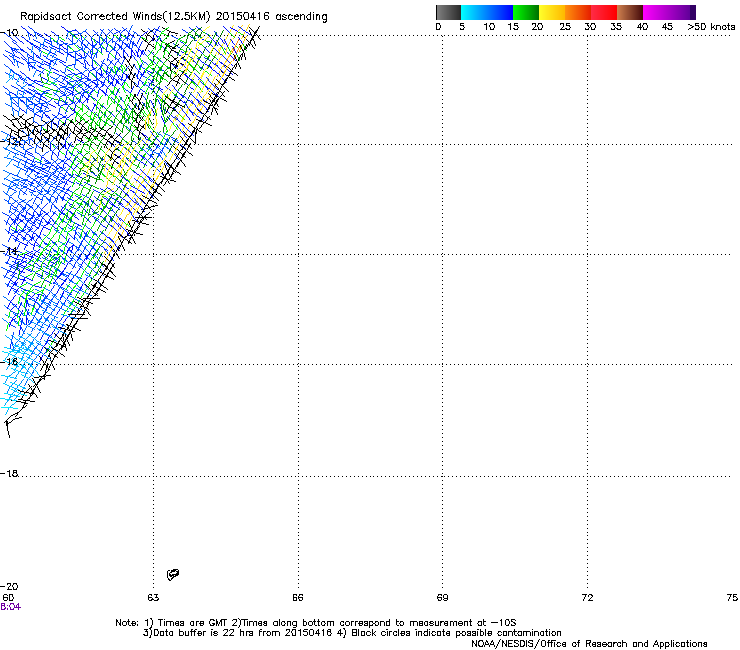Click the '63' longitude axis label

[x=153, y=598]
